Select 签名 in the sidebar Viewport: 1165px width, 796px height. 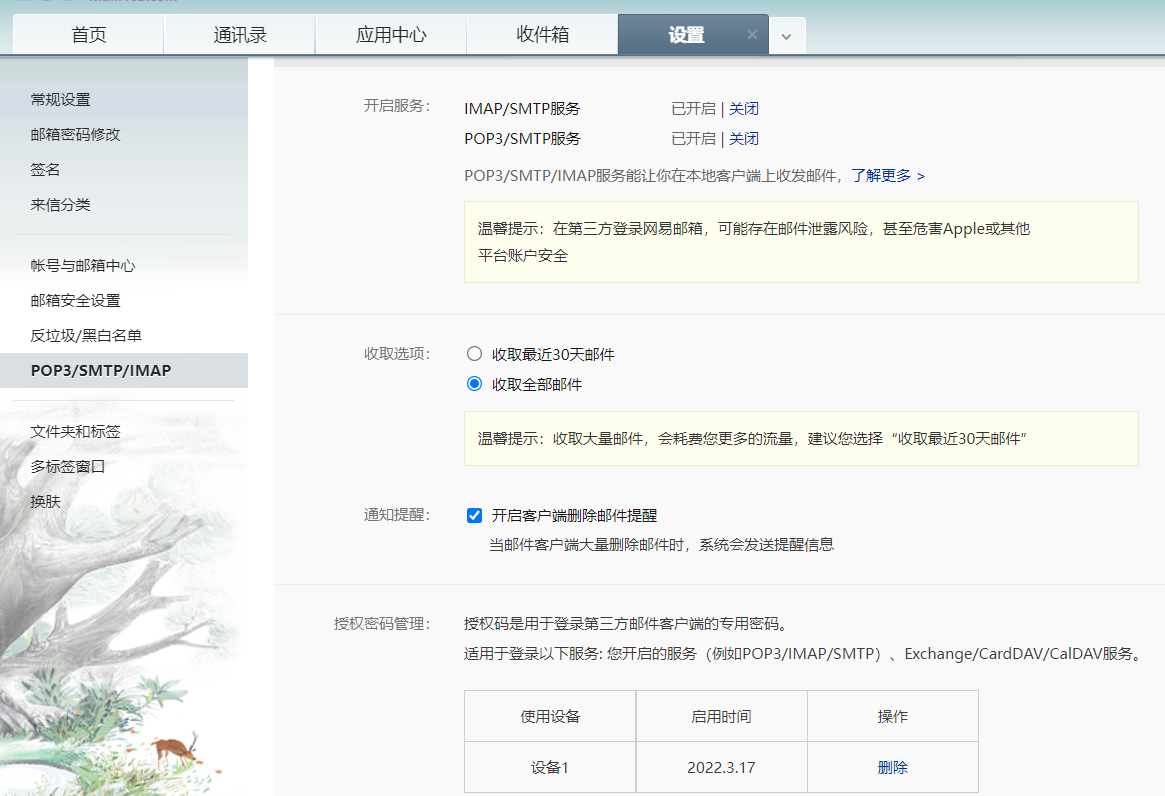(45, 169)
